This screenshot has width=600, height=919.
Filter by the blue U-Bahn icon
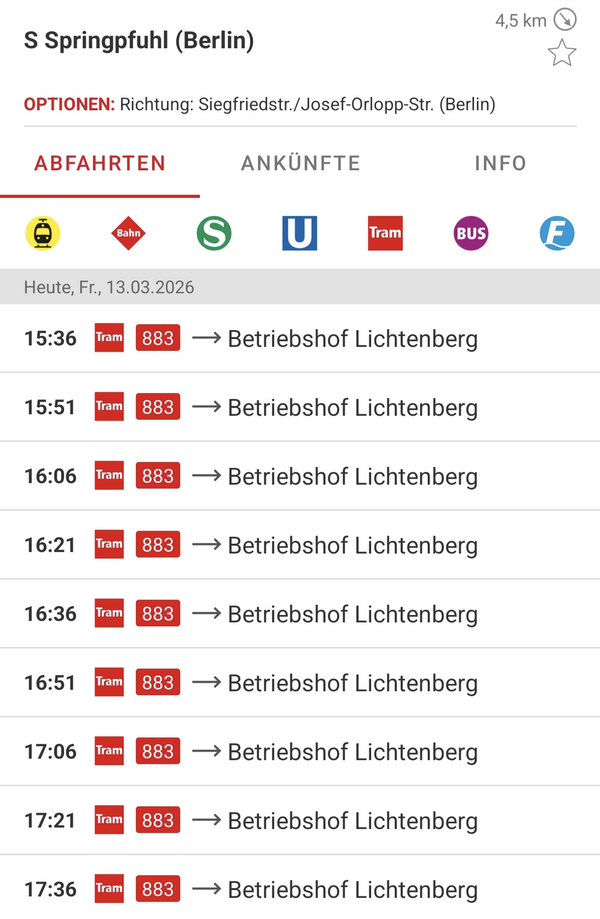pos(300,233)
